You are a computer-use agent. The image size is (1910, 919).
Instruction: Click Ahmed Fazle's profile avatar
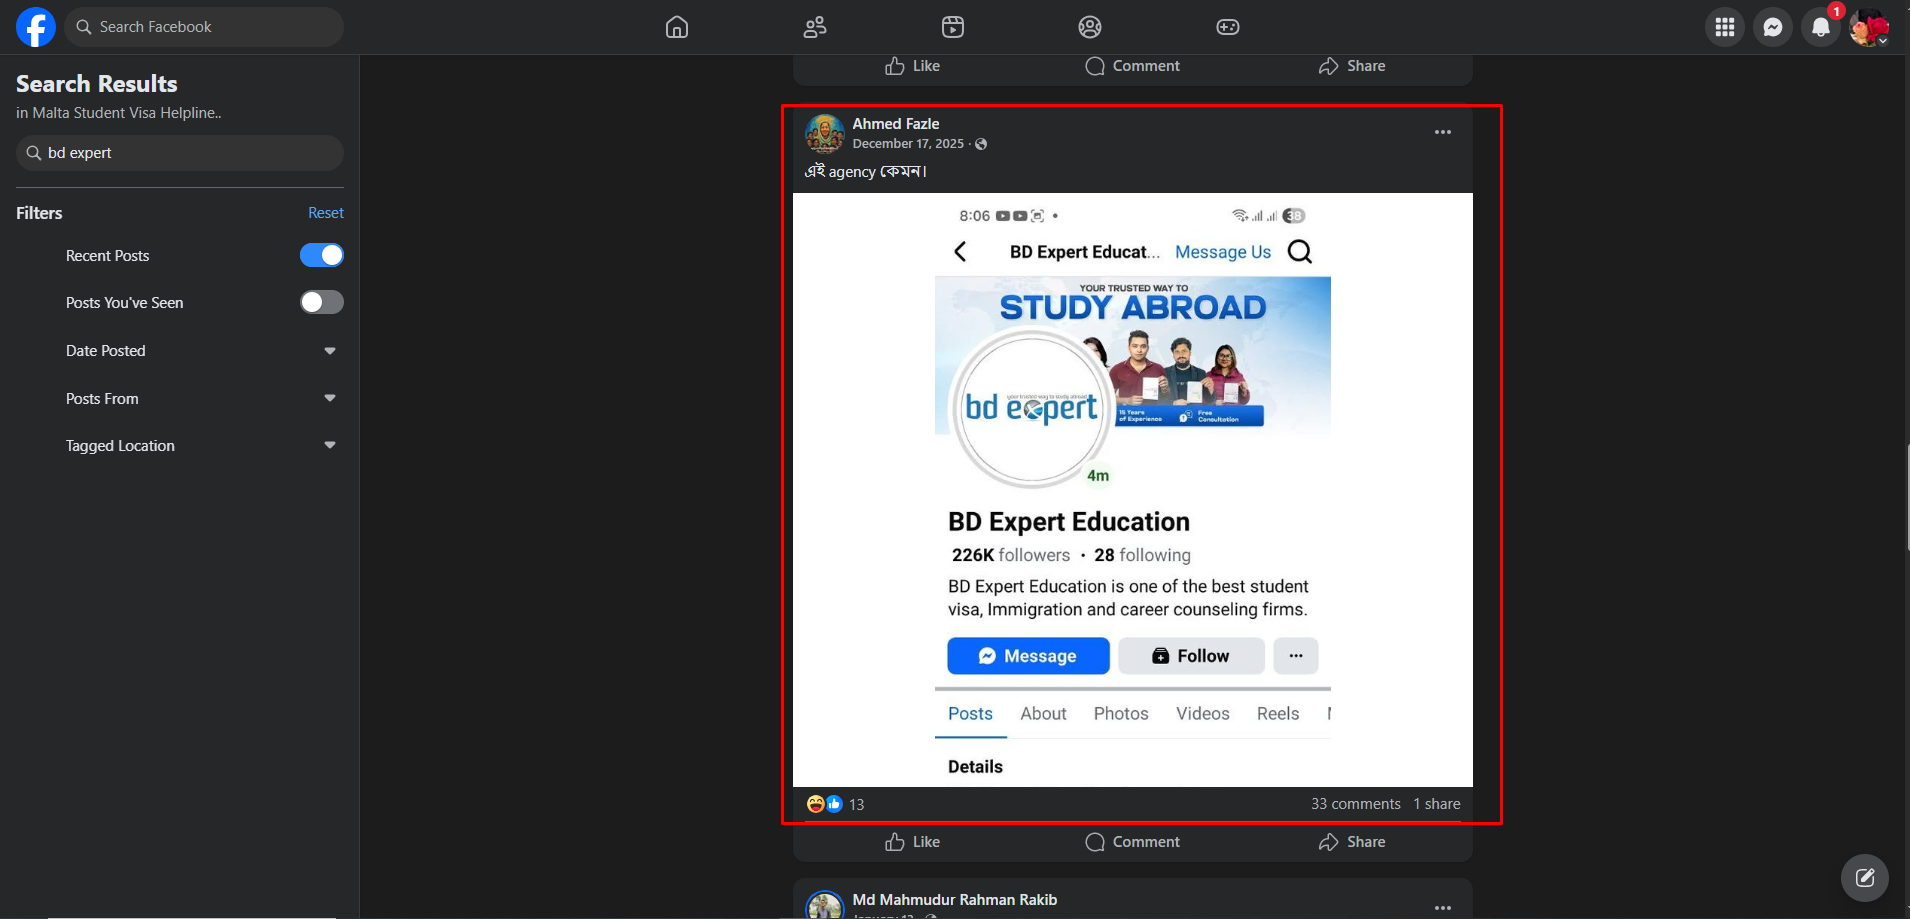click(x=825, y=133)
